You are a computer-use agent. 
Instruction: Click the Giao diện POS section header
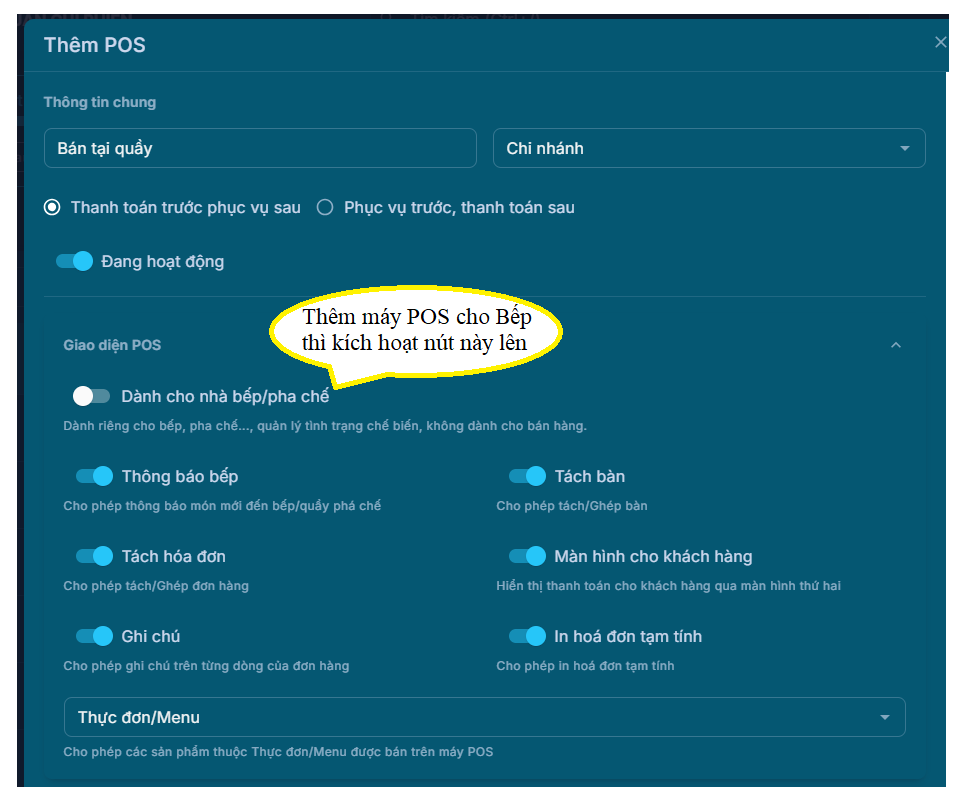pyautogui.click(x=112, y=345)
